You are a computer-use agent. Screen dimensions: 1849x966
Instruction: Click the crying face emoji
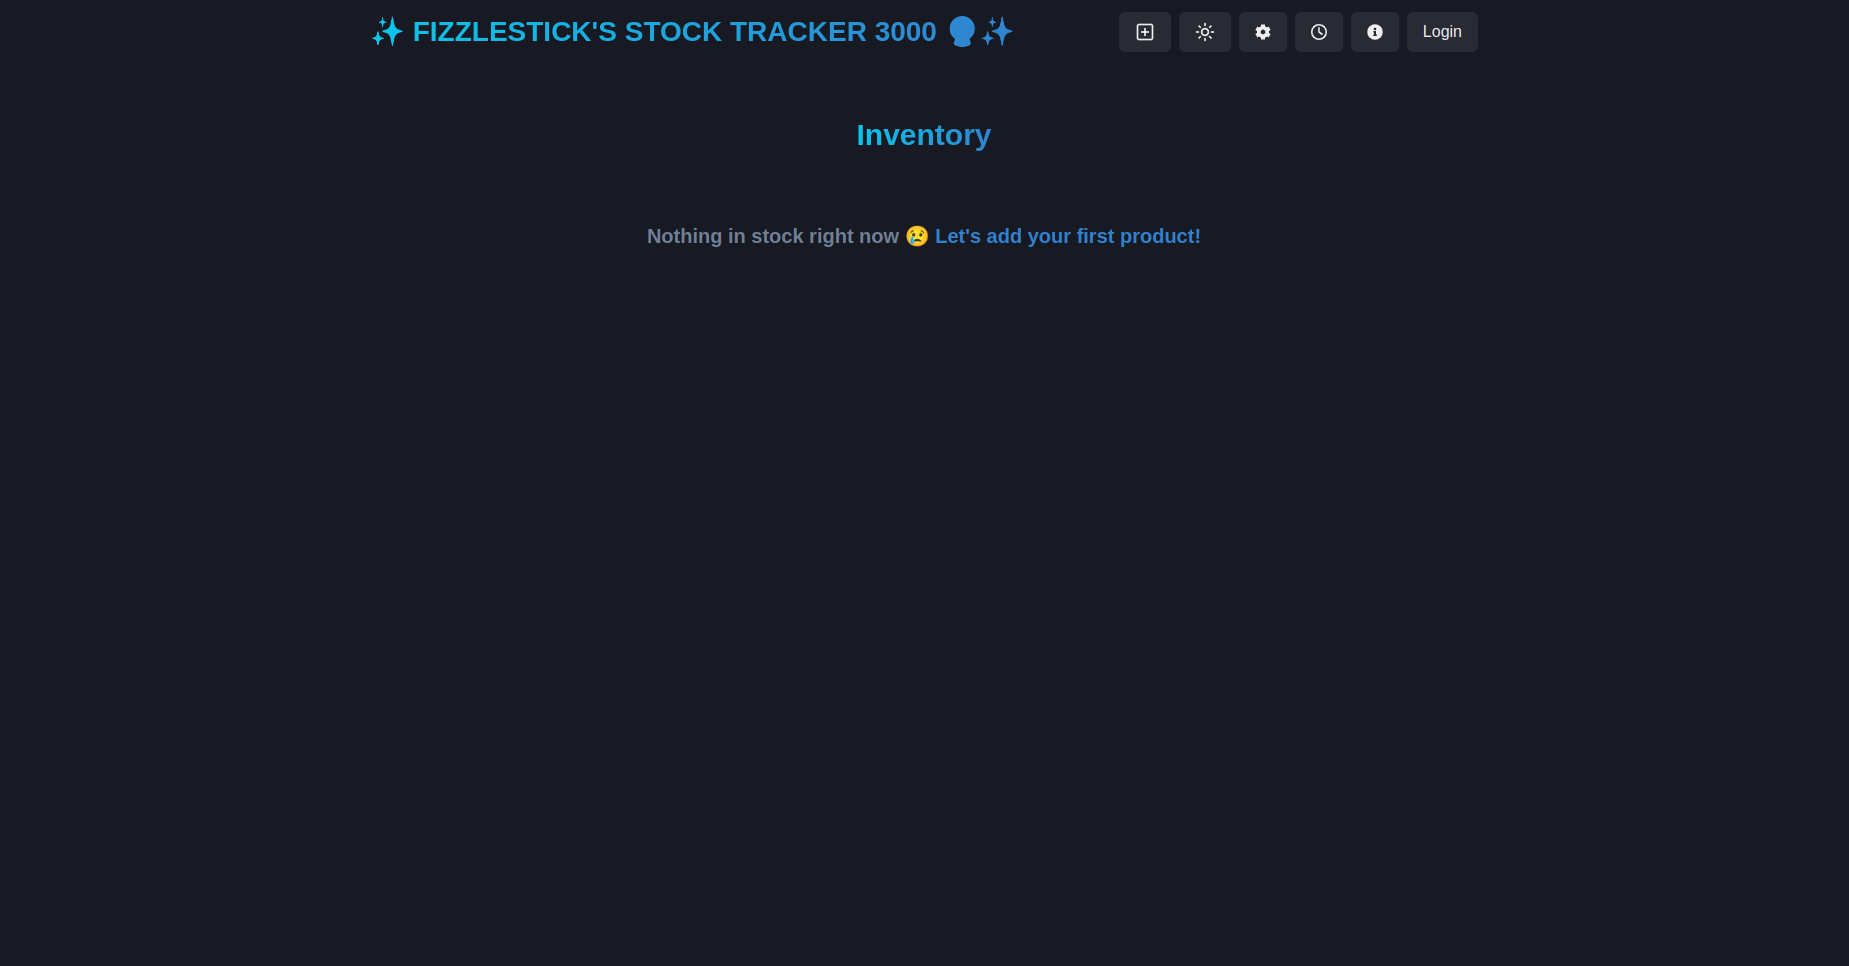click(x=917, y=236)
